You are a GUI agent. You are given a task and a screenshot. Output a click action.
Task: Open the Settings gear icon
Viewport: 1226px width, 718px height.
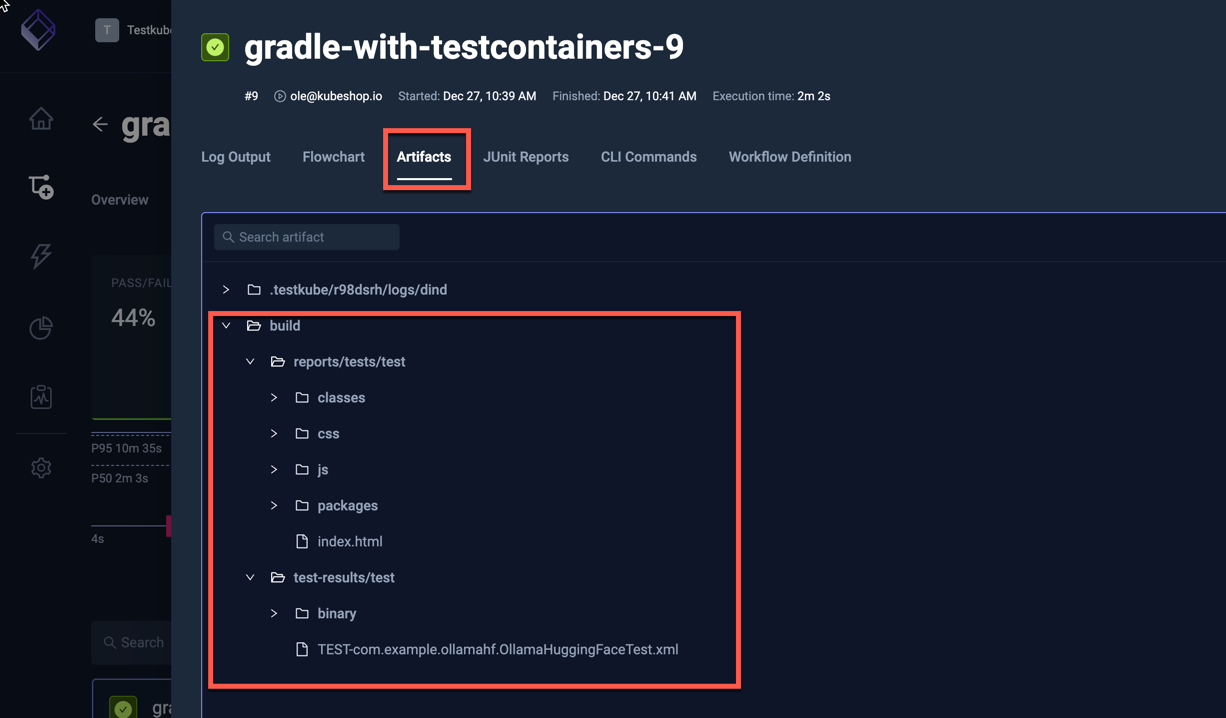pos(40,468)
